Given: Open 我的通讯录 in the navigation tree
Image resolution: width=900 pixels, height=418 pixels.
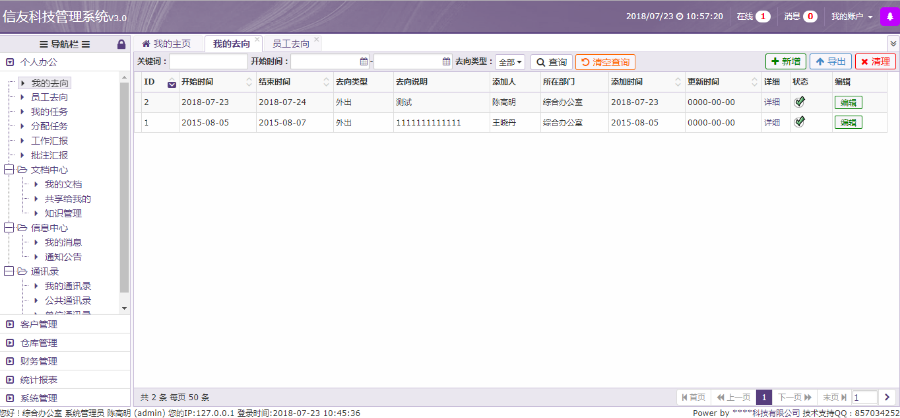Looking at the screenshot, I should click(68, 286).
